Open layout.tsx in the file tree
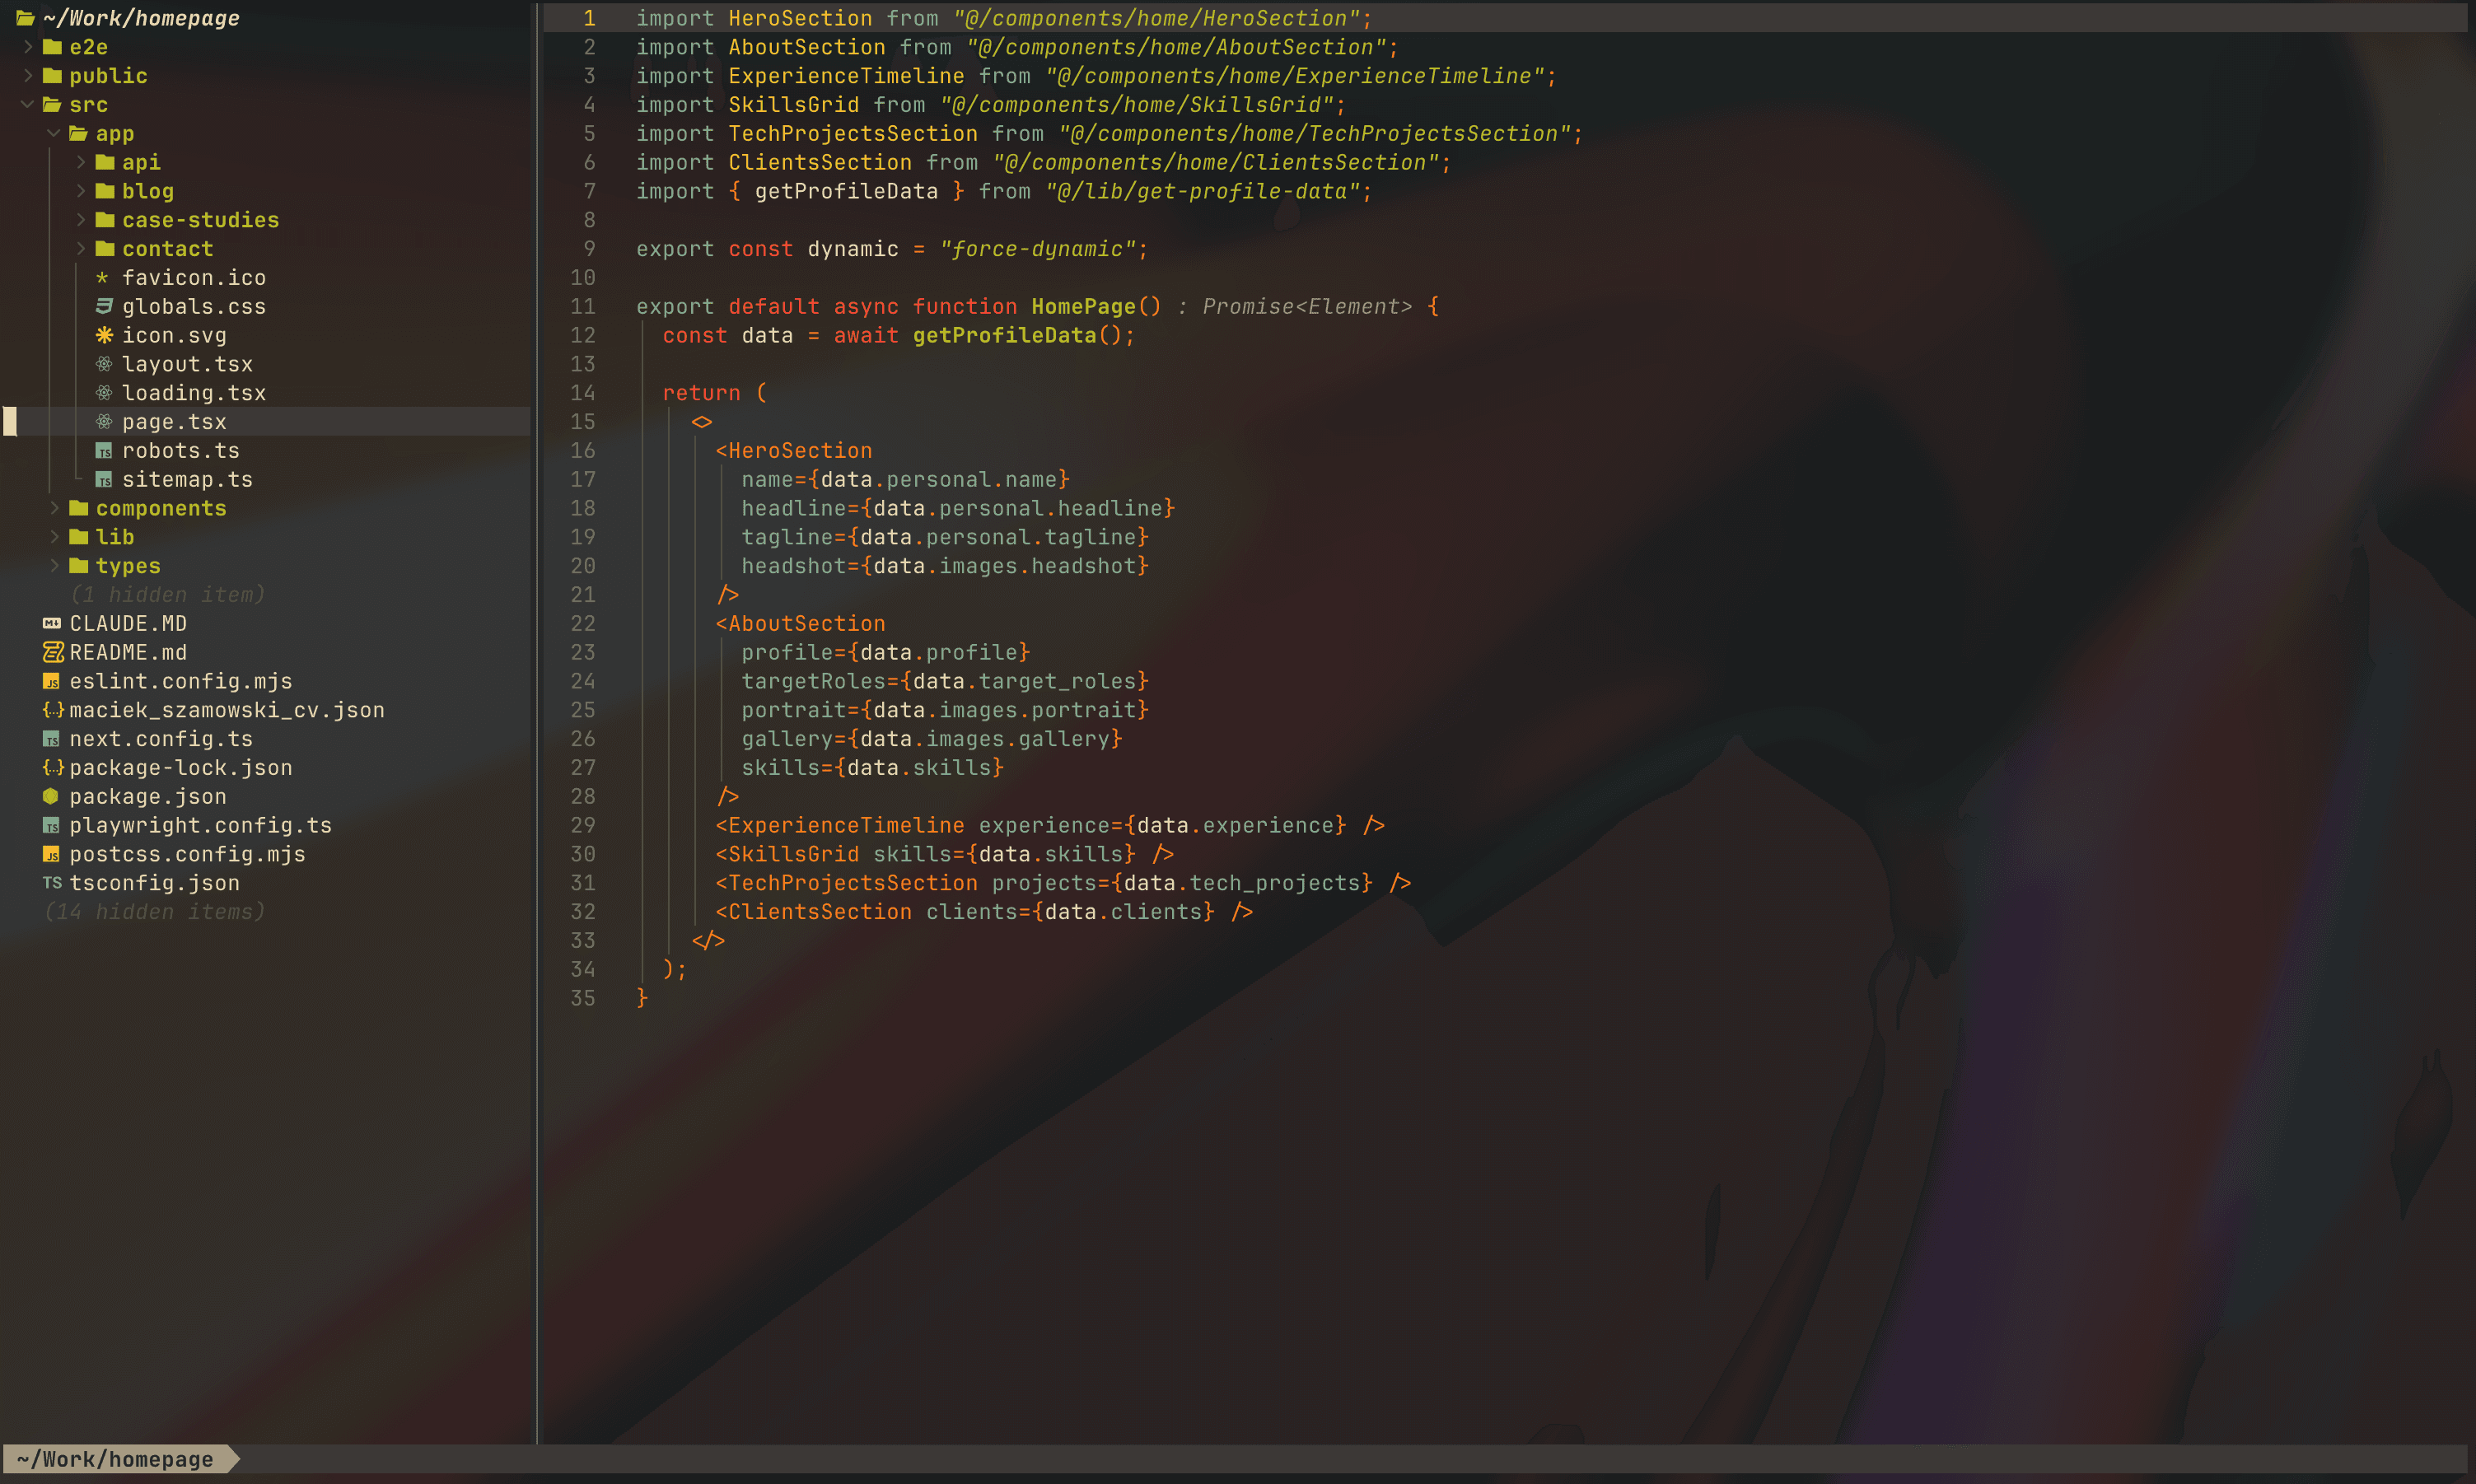The height and width of the screenshot is (1484, 2476). 187,364
